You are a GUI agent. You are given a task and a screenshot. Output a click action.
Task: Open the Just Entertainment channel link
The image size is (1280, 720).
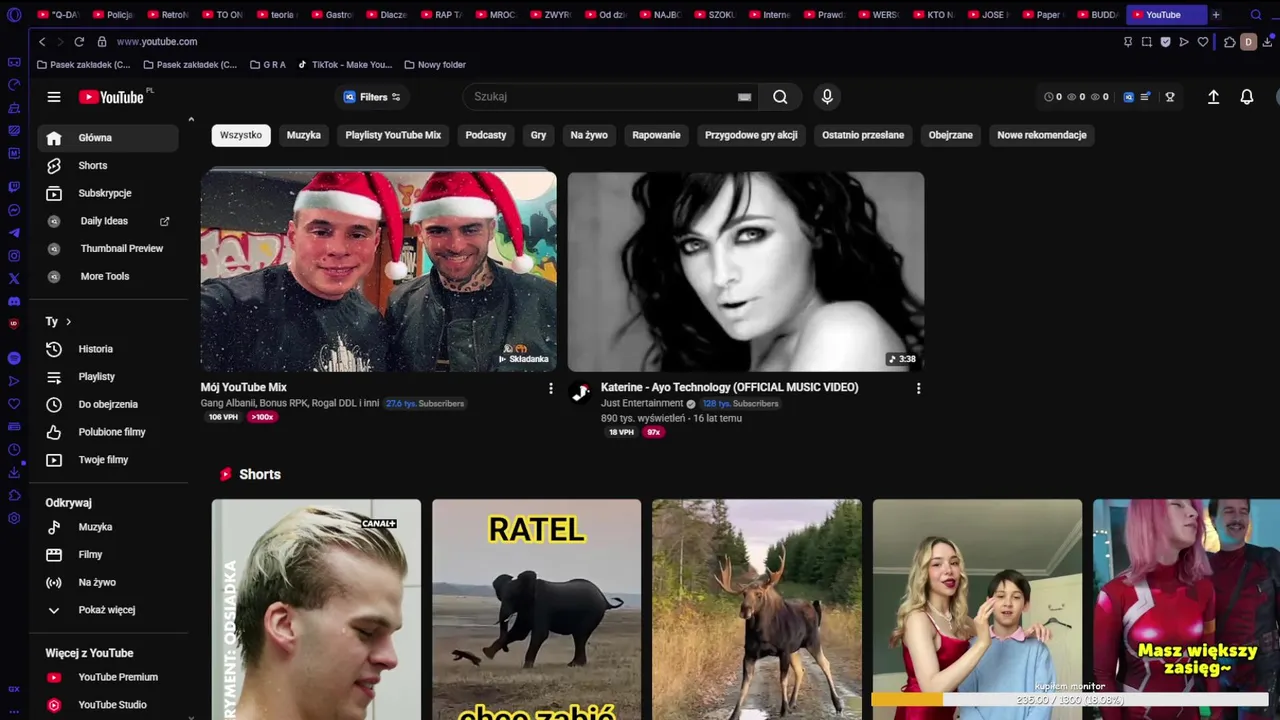pos(642,403)
